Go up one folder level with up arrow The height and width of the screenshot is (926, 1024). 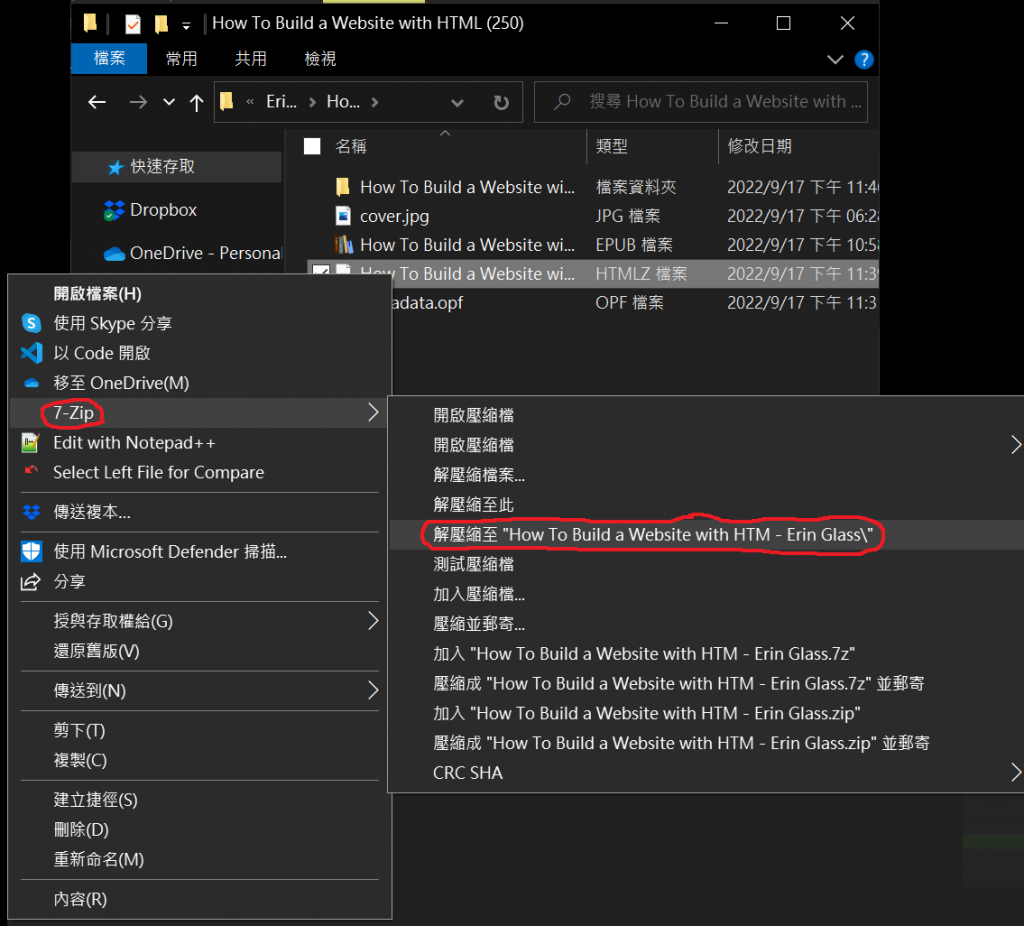pos(196,103)
